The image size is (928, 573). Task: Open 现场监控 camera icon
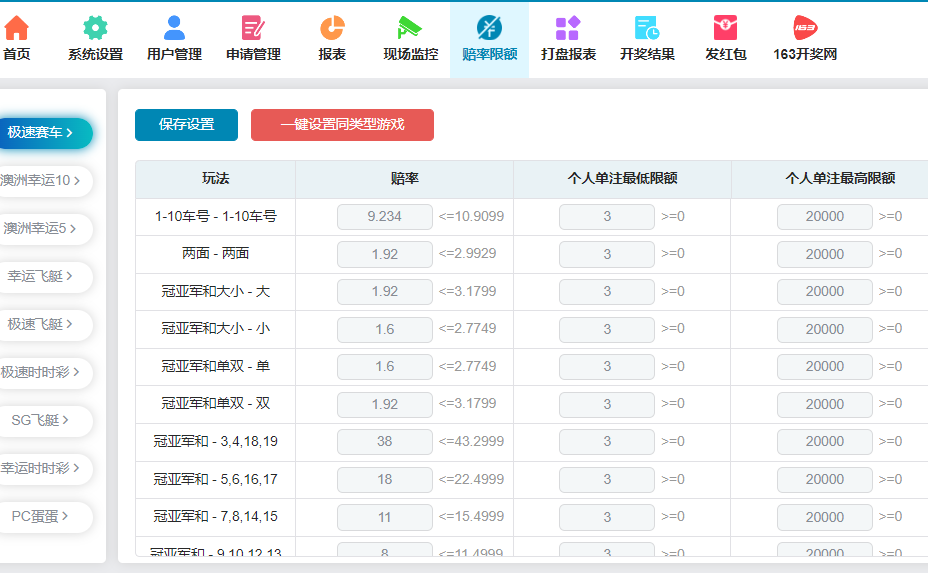(x=410, y=28)
